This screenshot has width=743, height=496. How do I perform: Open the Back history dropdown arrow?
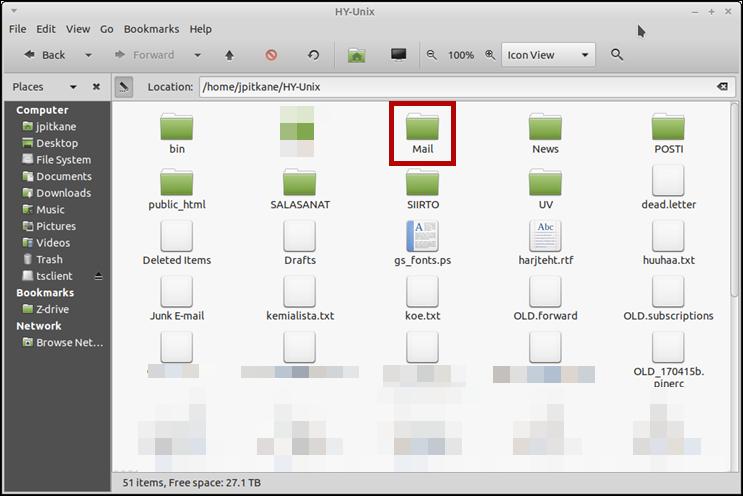[88, 55]
